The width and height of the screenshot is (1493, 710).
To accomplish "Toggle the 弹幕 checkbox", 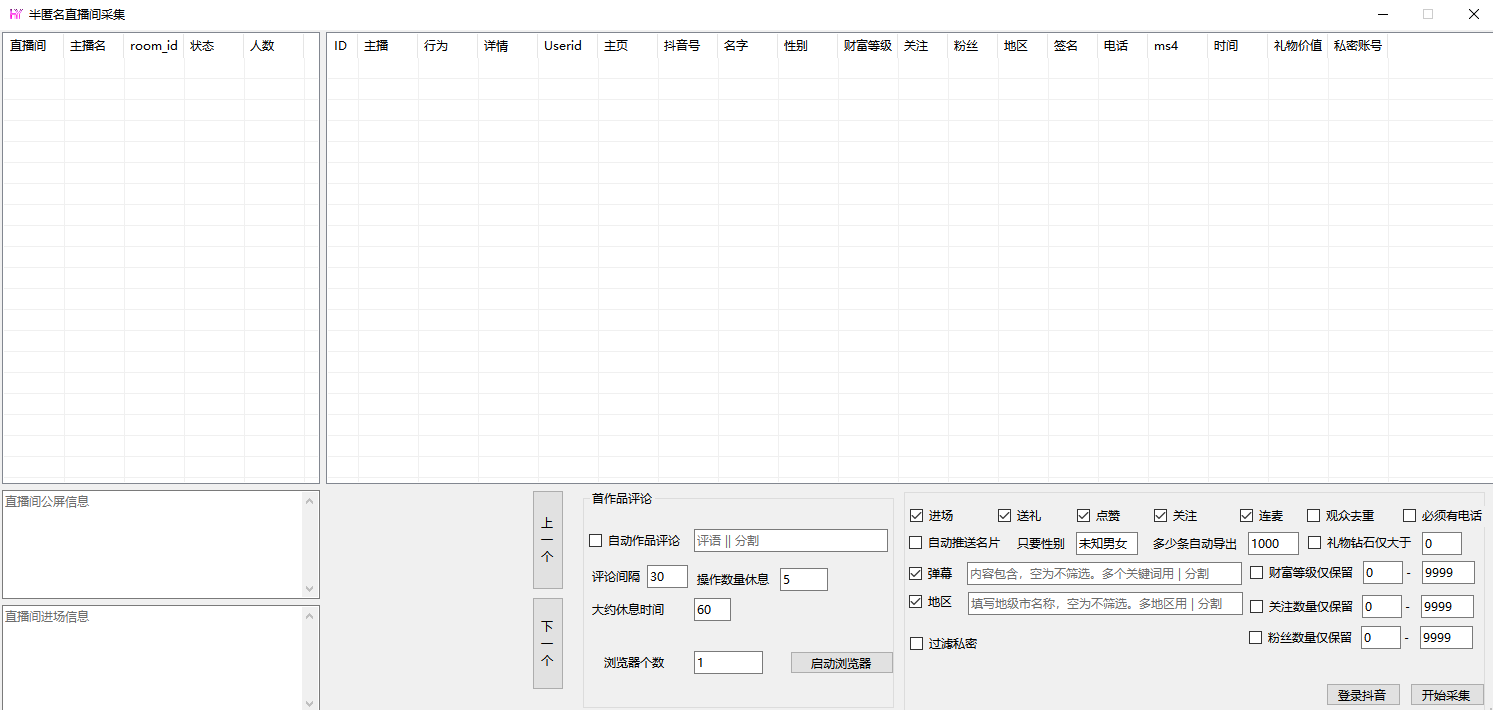I will pyautogui.click(x=916, y=574).
